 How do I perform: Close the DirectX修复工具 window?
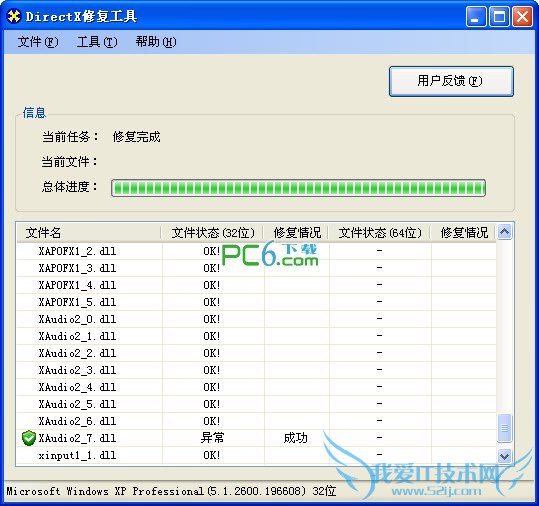522,16
